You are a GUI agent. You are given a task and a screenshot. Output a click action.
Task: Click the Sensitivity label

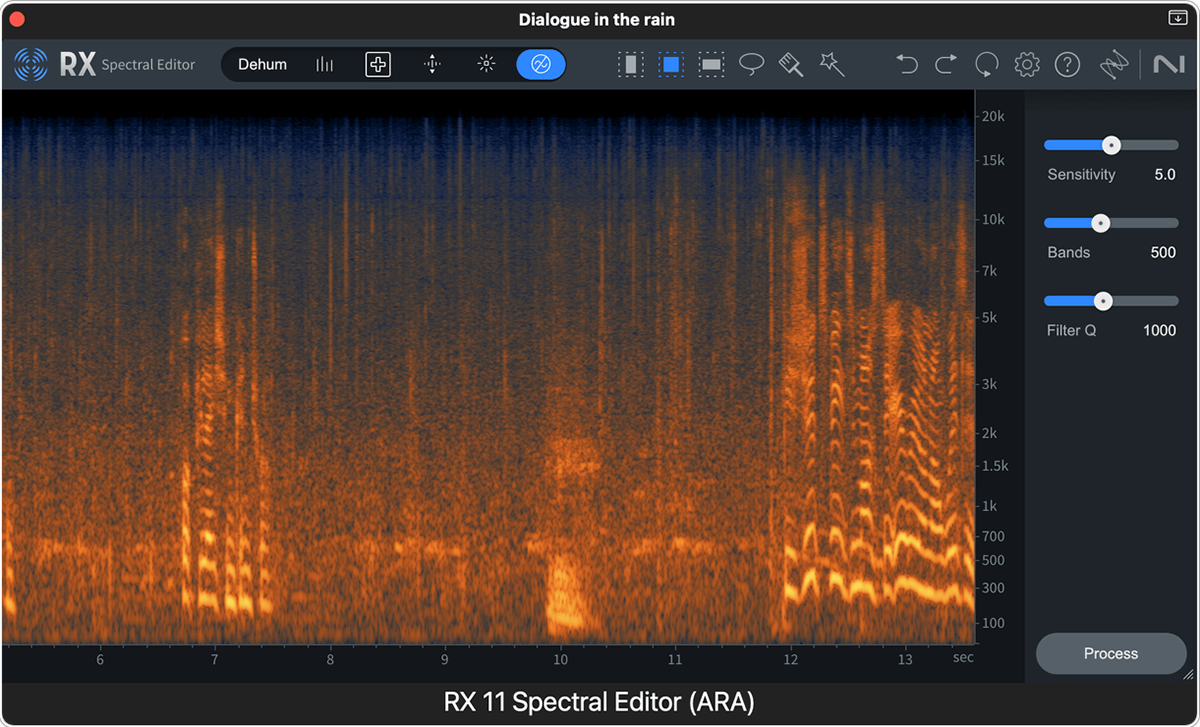(x=1081, y=175)
